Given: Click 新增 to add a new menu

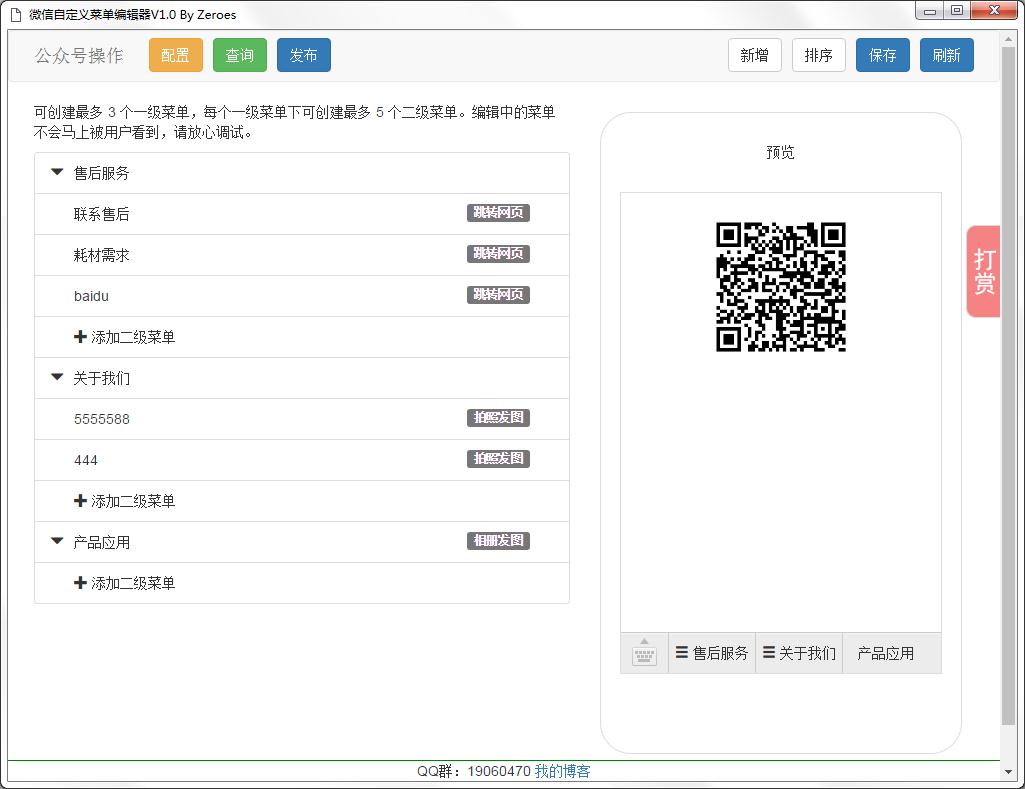Looking at the screenshot, I should (754, 56).
